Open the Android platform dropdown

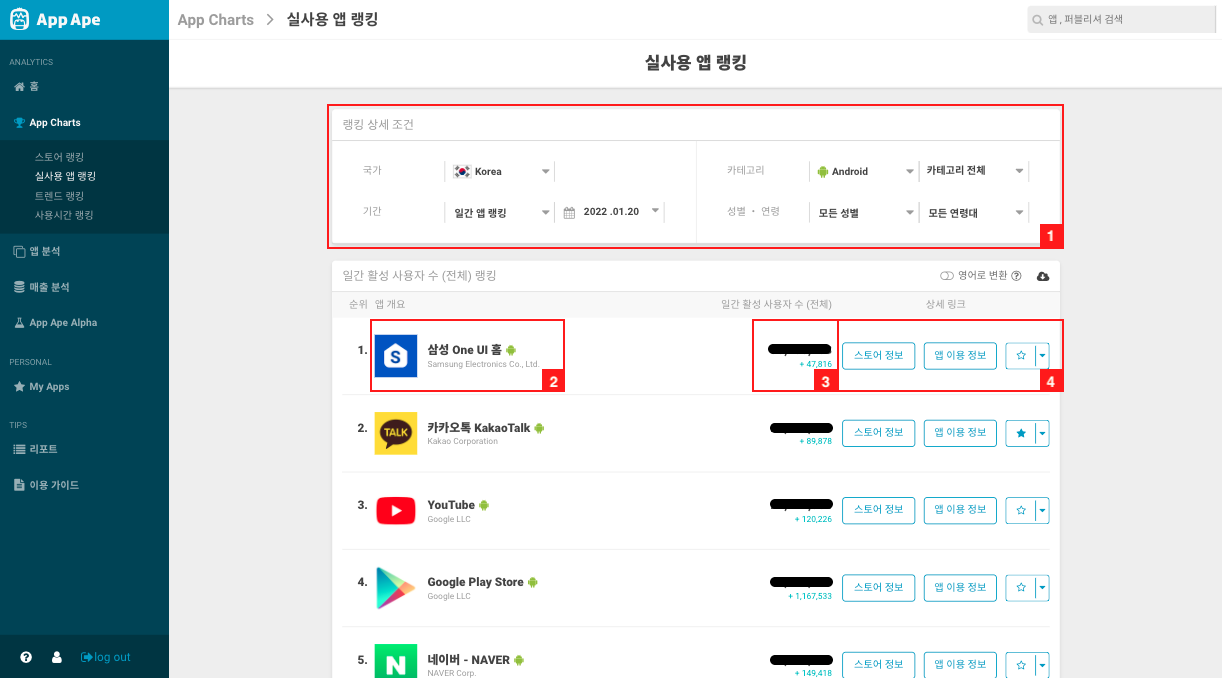coord(864,171)
